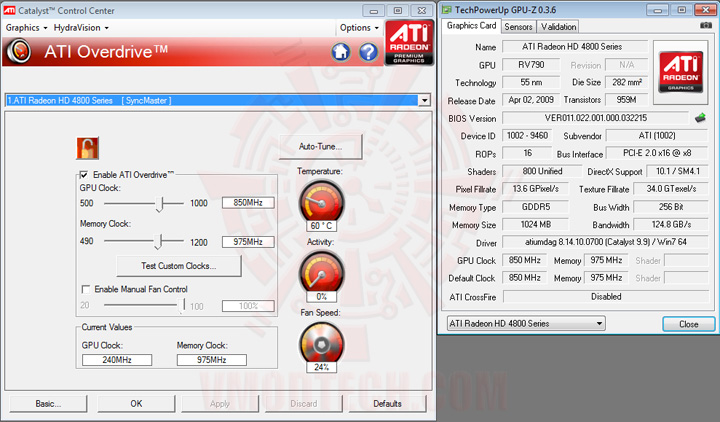Click the Bus Interface PCI-E 2.0 x16 value
Image resolution: width=720 pixels, height=422 pixels.
pos(657,153)
